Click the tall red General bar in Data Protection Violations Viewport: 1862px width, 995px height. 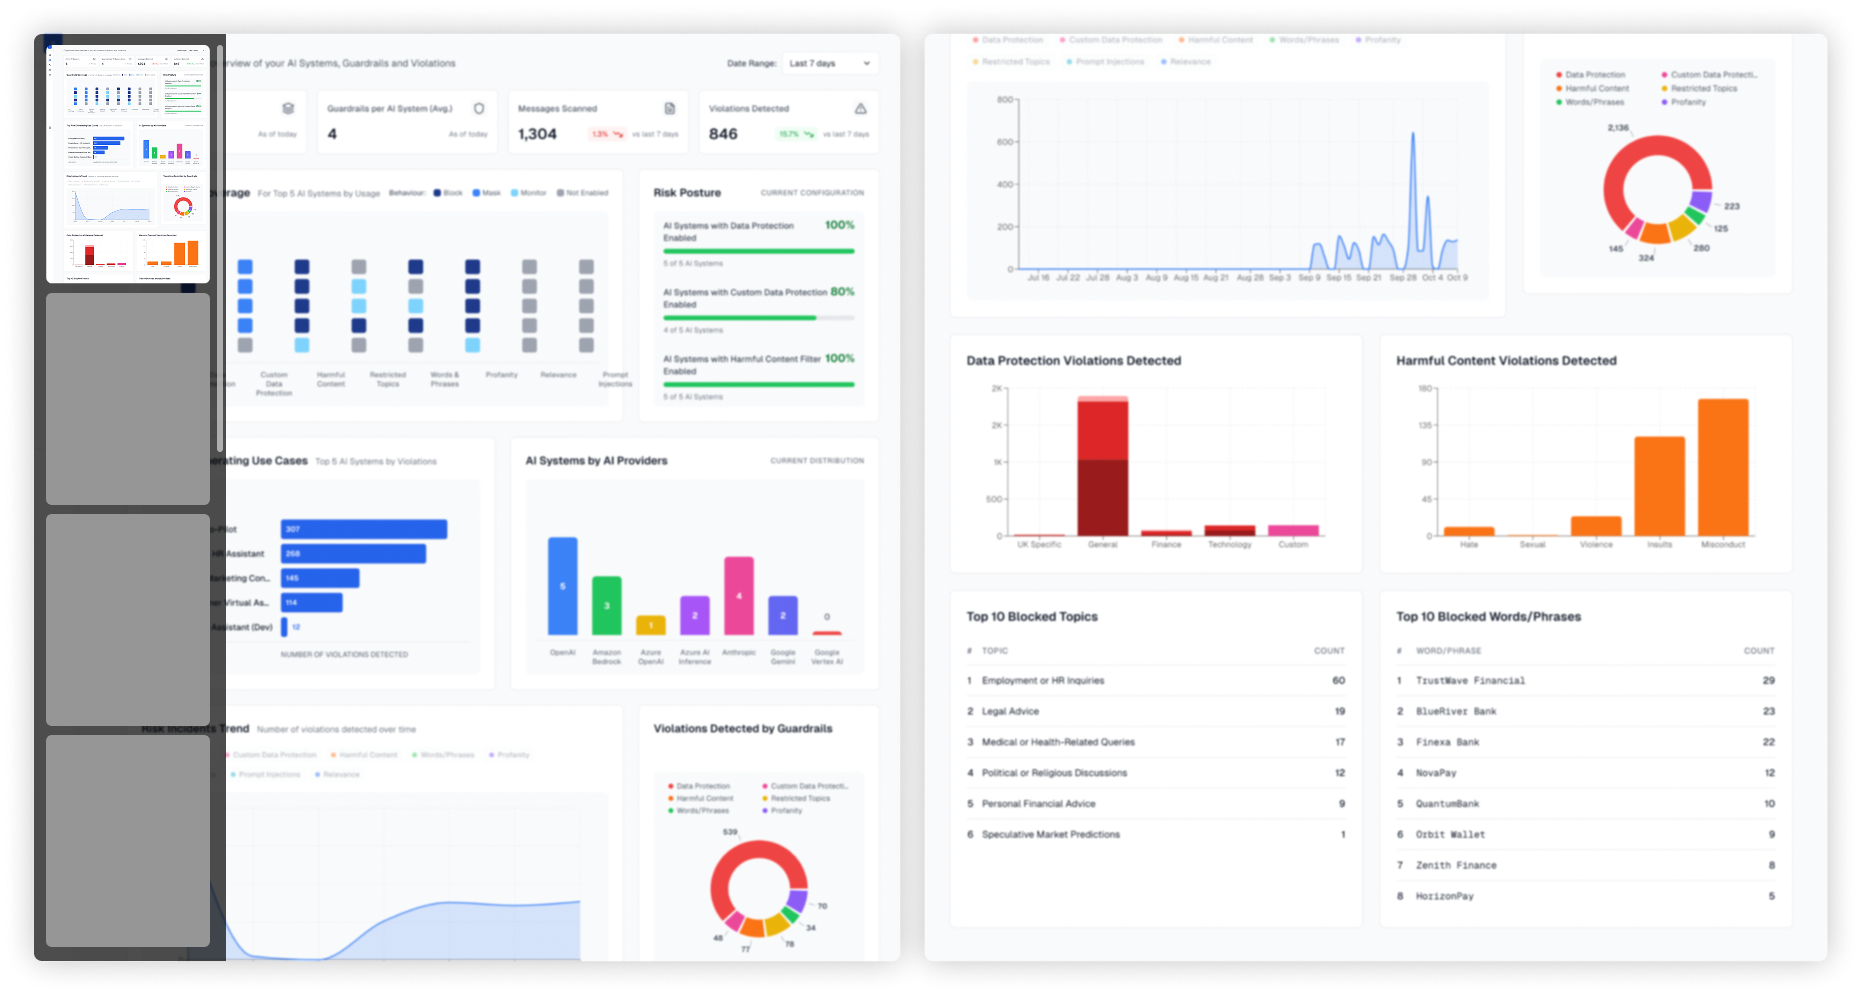point(1103,466)
